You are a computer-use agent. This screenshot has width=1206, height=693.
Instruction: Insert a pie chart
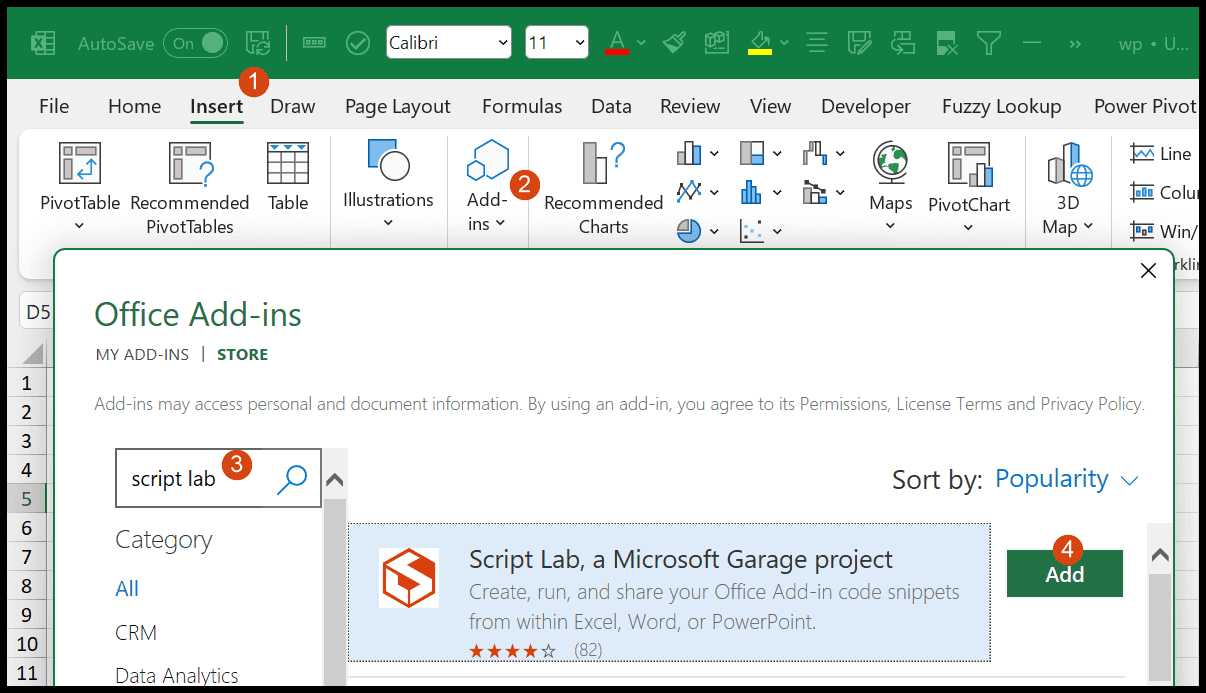tap(688, 230)
